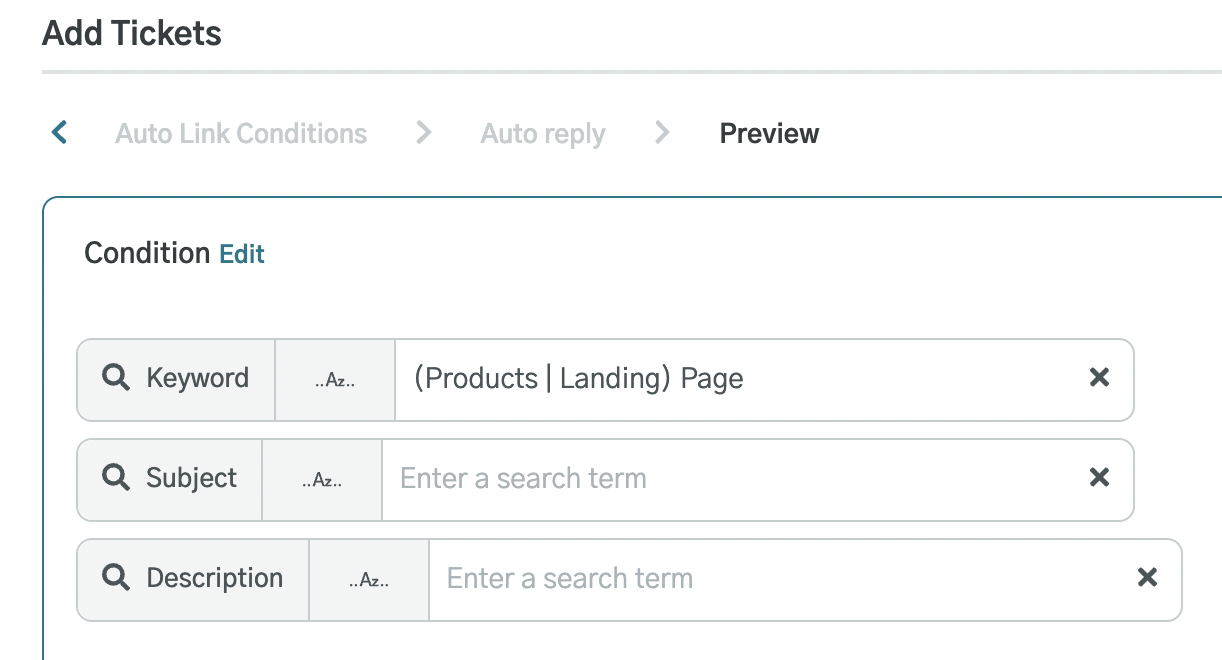Select the Preview step label
This screenshot has height=660, width=1222.
point(769,133)
